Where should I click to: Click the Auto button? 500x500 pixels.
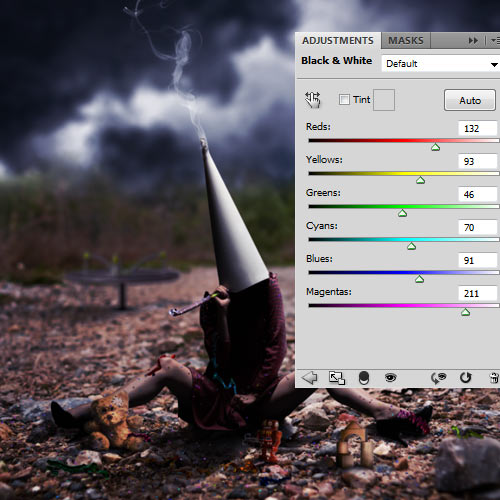click(470, 100)
